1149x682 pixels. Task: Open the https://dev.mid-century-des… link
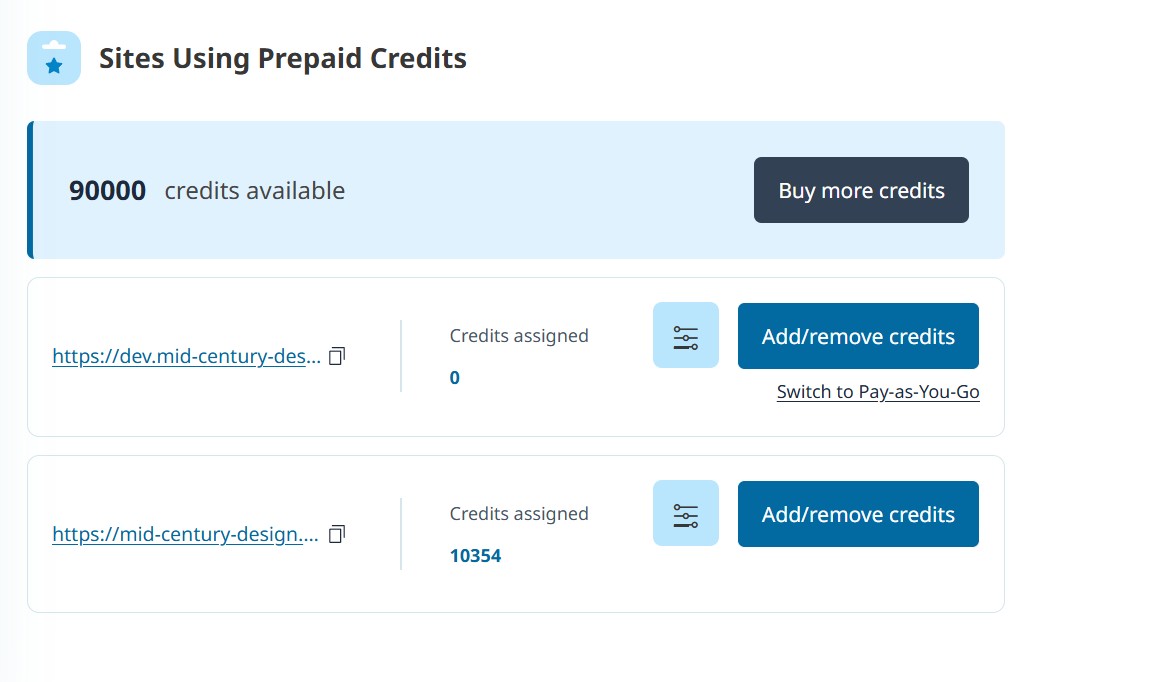187,356
